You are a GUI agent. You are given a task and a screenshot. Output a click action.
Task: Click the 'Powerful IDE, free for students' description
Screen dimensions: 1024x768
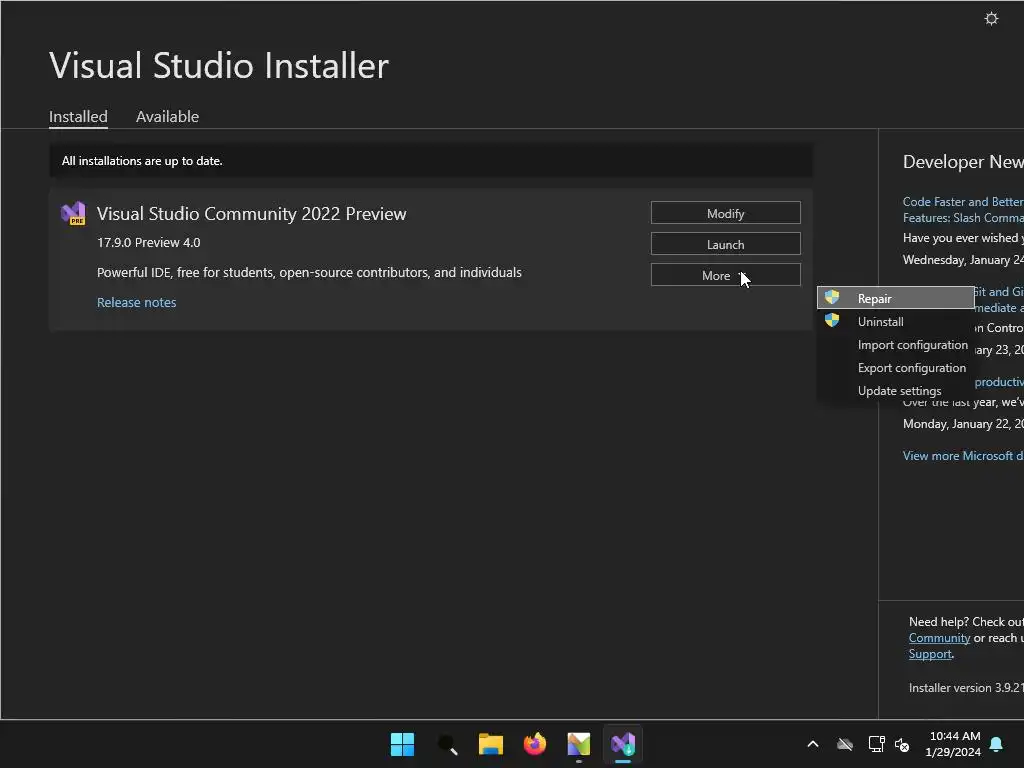(x=309, y=272)
